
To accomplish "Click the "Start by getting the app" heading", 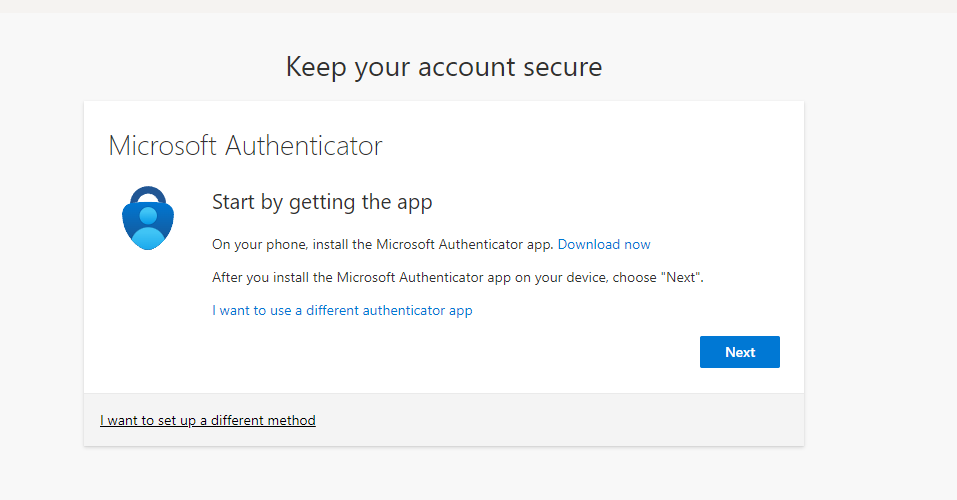I will [322, 202].
